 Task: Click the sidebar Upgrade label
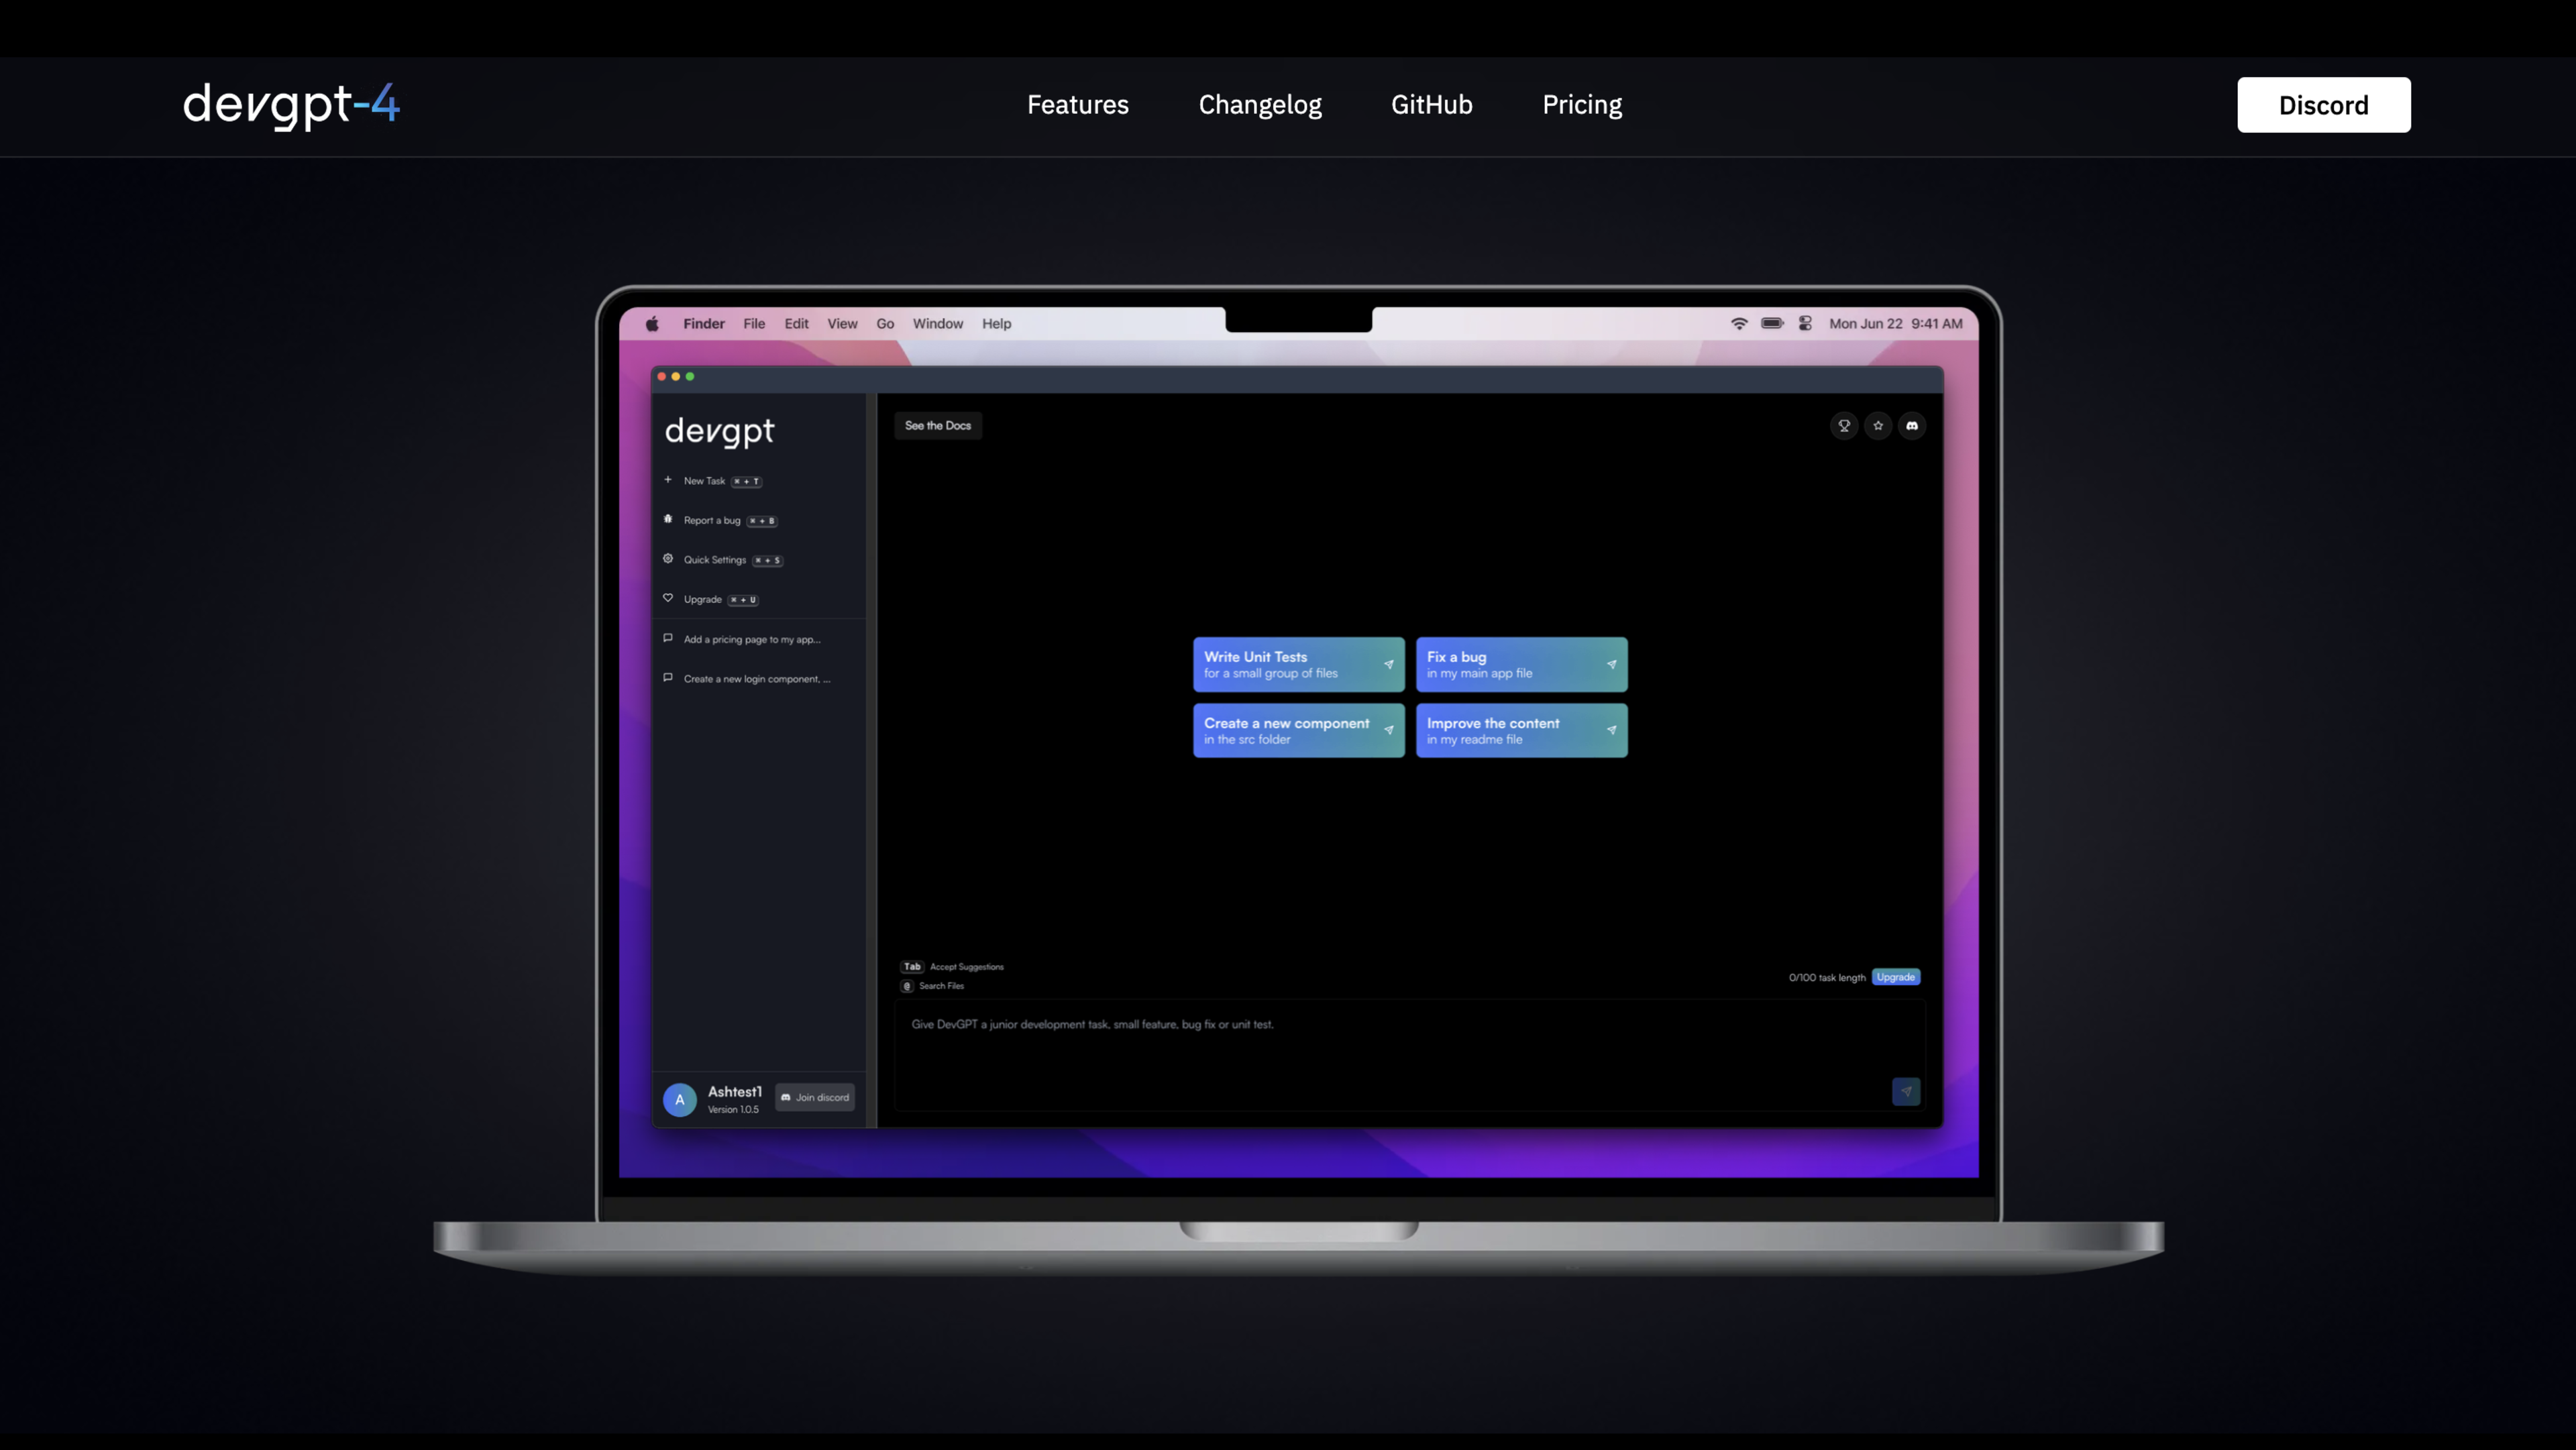click(702, 600)
